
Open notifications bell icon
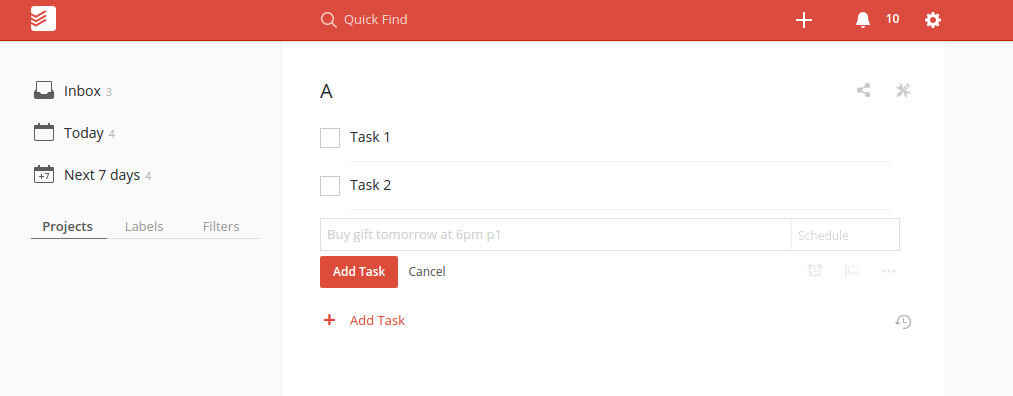tap(862, 20)
